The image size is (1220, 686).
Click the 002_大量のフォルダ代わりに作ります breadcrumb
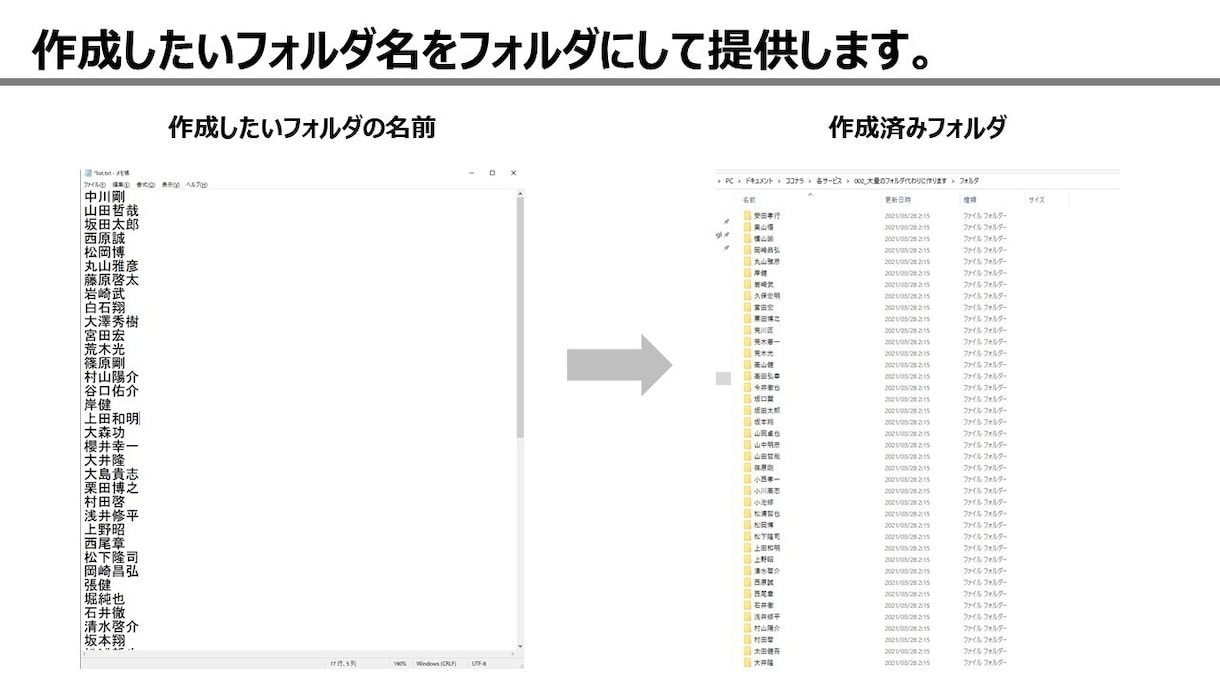900,181
